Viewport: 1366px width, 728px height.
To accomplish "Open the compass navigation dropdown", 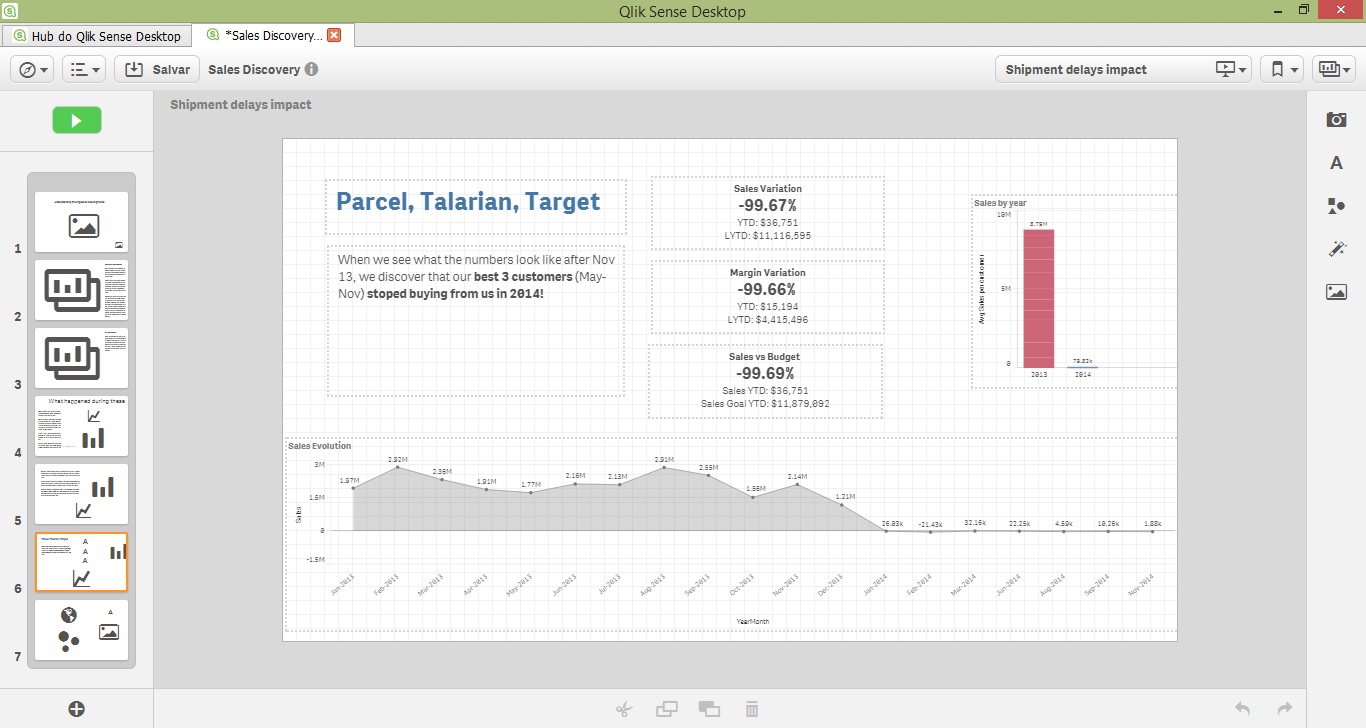I will pos(33,70).
